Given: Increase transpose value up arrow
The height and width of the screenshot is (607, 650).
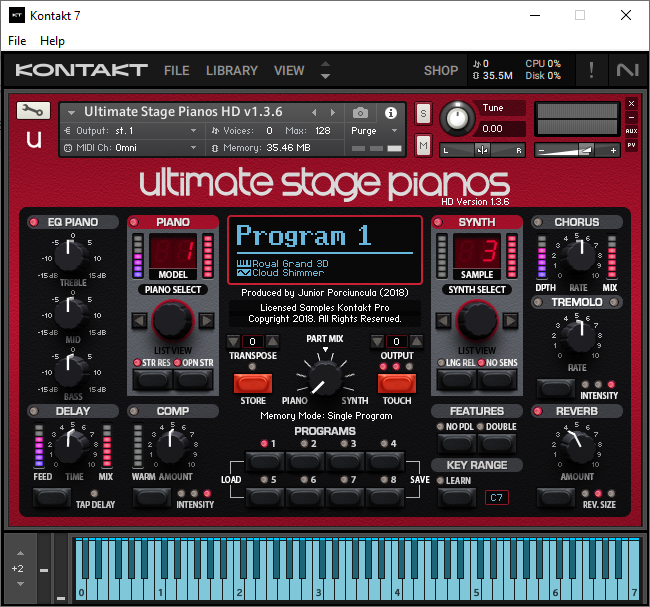Looking at the screenshot, I should click(272, 341).
